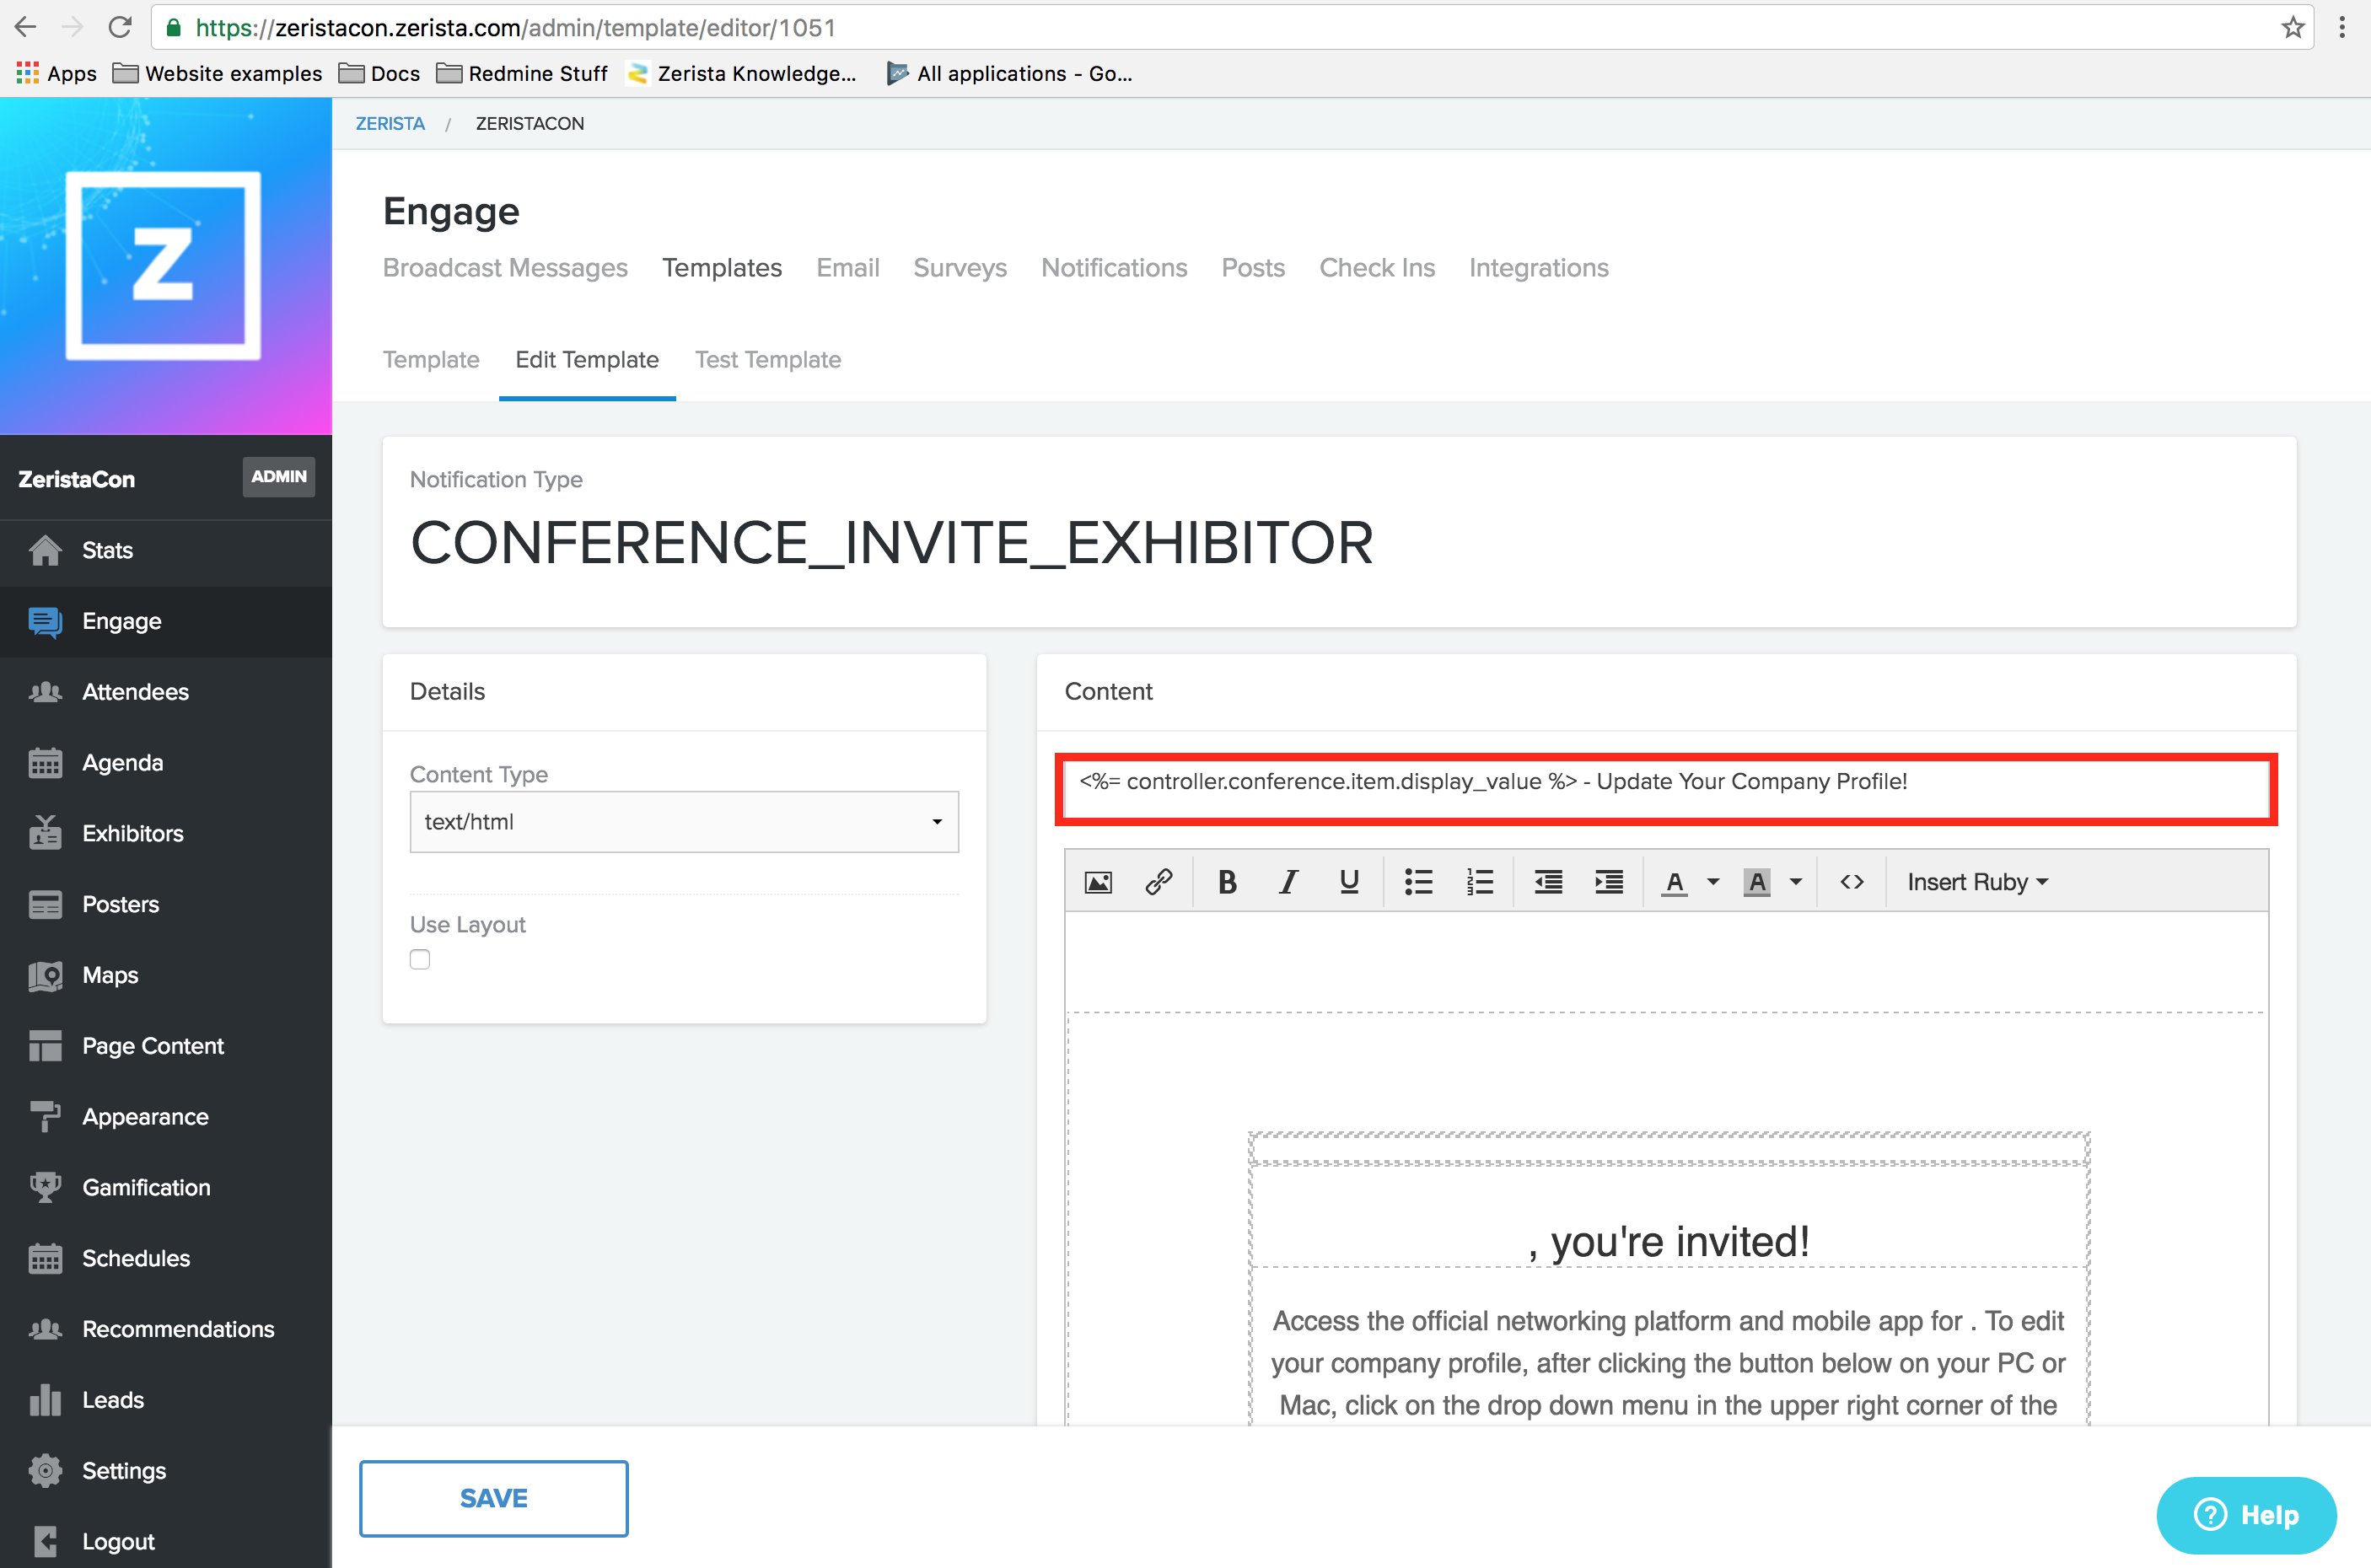Open the Posts section
The height and width of the screenshot is (1568, 2371).
coord(1253,268)
